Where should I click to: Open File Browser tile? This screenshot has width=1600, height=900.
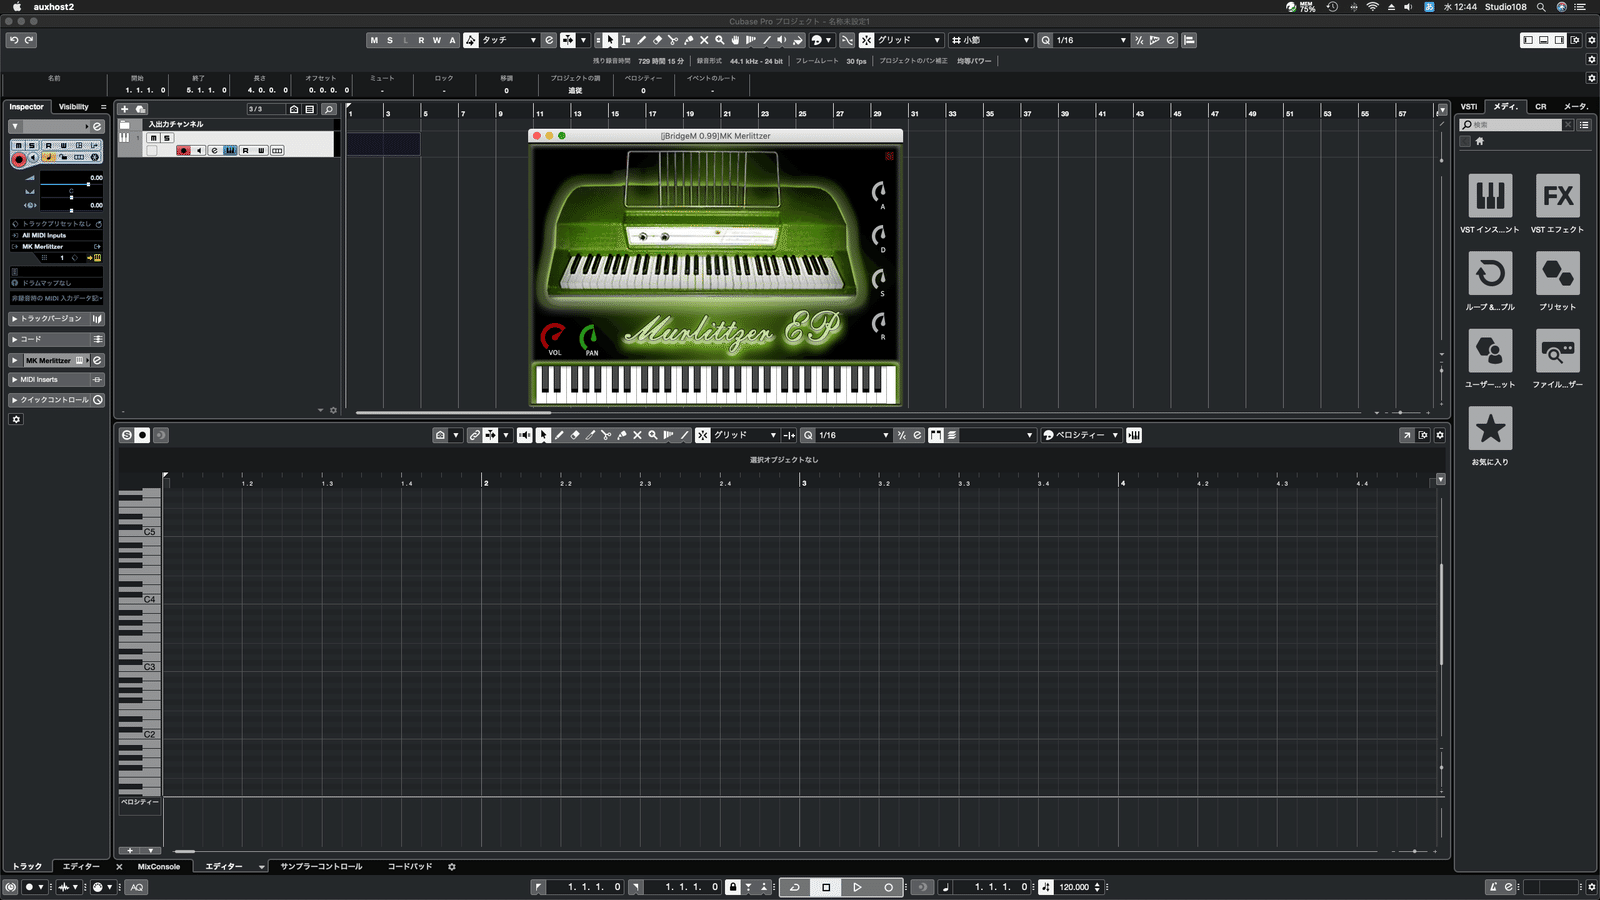1558,351
